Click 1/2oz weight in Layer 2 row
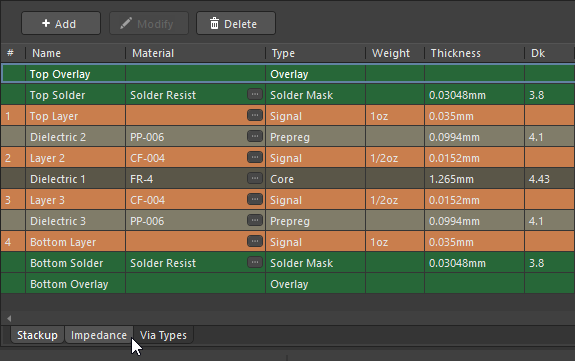Viewport: 575px width, 361px height. pos(395,158)
